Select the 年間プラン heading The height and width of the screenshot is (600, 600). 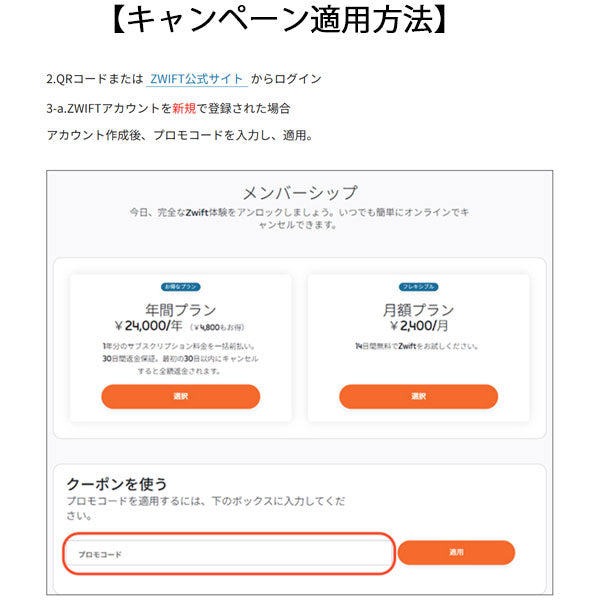tap(181, 309)
